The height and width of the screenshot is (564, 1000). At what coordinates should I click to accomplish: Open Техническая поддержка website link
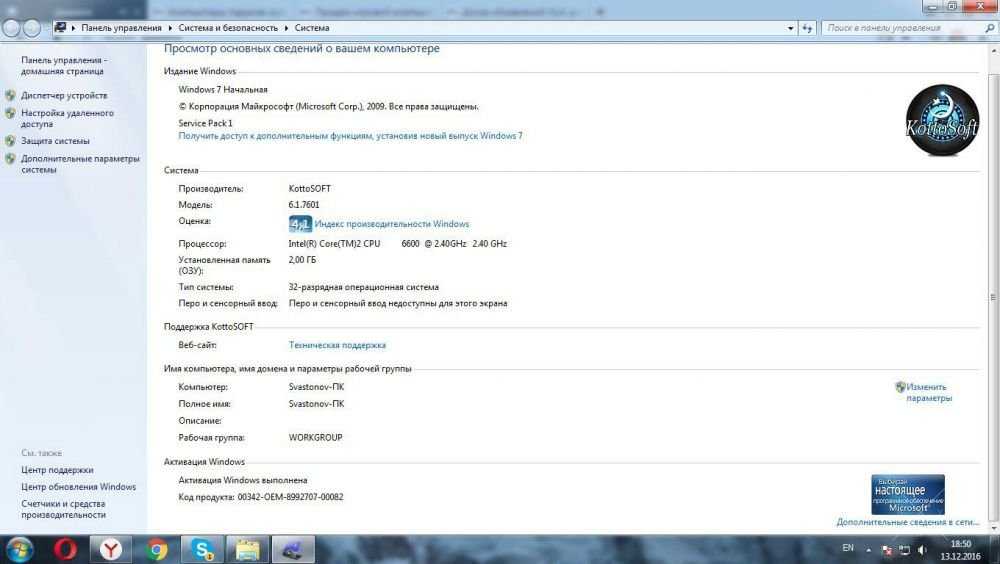click(337, 345)
